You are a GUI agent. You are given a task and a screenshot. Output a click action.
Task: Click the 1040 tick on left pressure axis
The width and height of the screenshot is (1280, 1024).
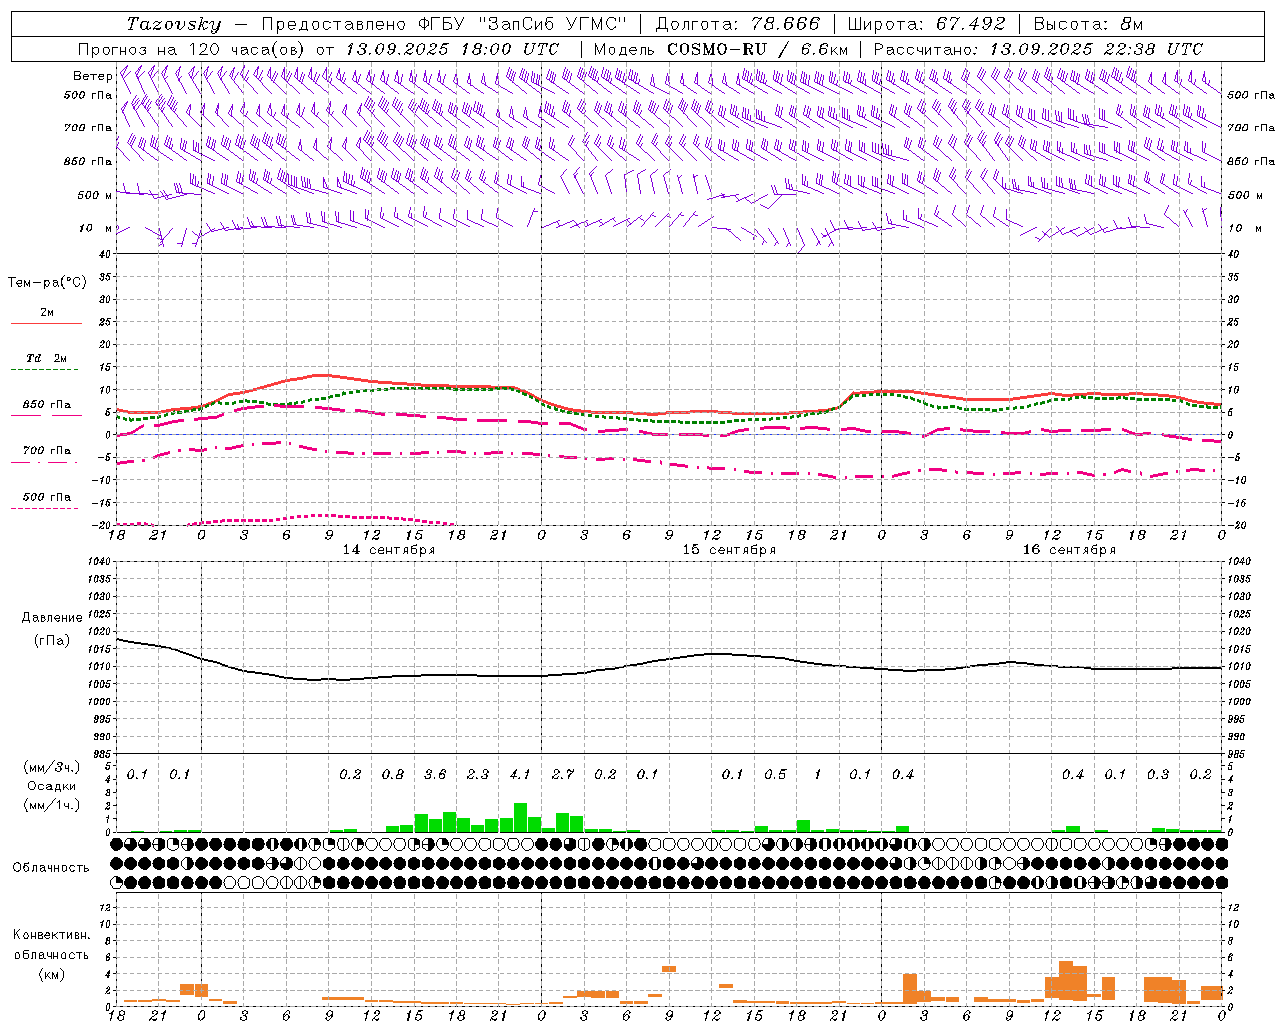click(x=99, y=562)
